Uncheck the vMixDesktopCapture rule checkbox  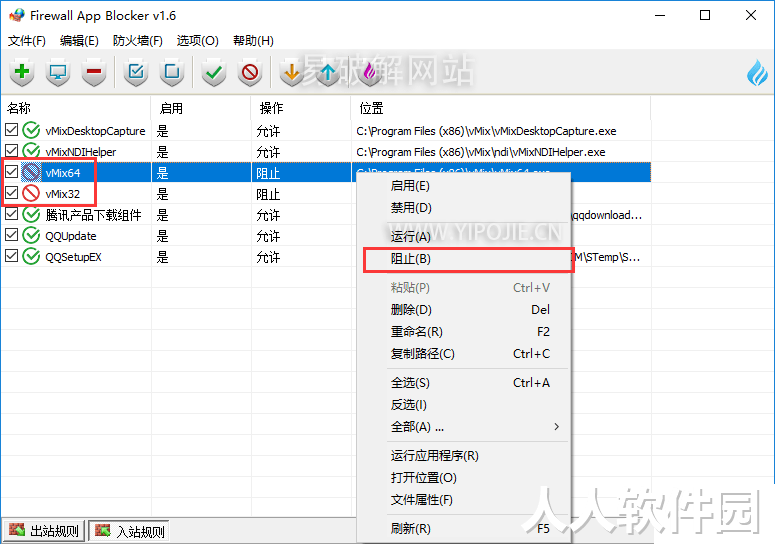pyautogui.click(x=11, y=130)
